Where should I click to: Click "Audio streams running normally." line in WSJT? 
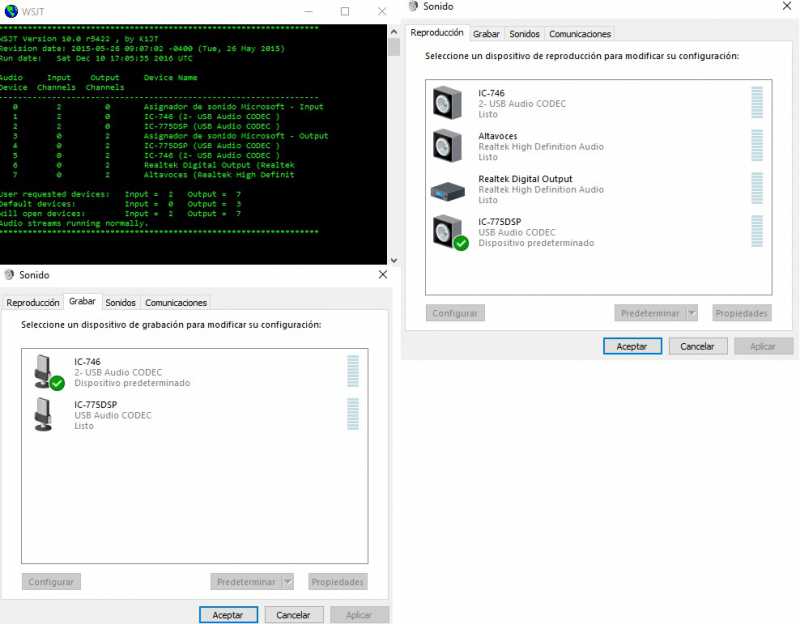click(73, 223)
